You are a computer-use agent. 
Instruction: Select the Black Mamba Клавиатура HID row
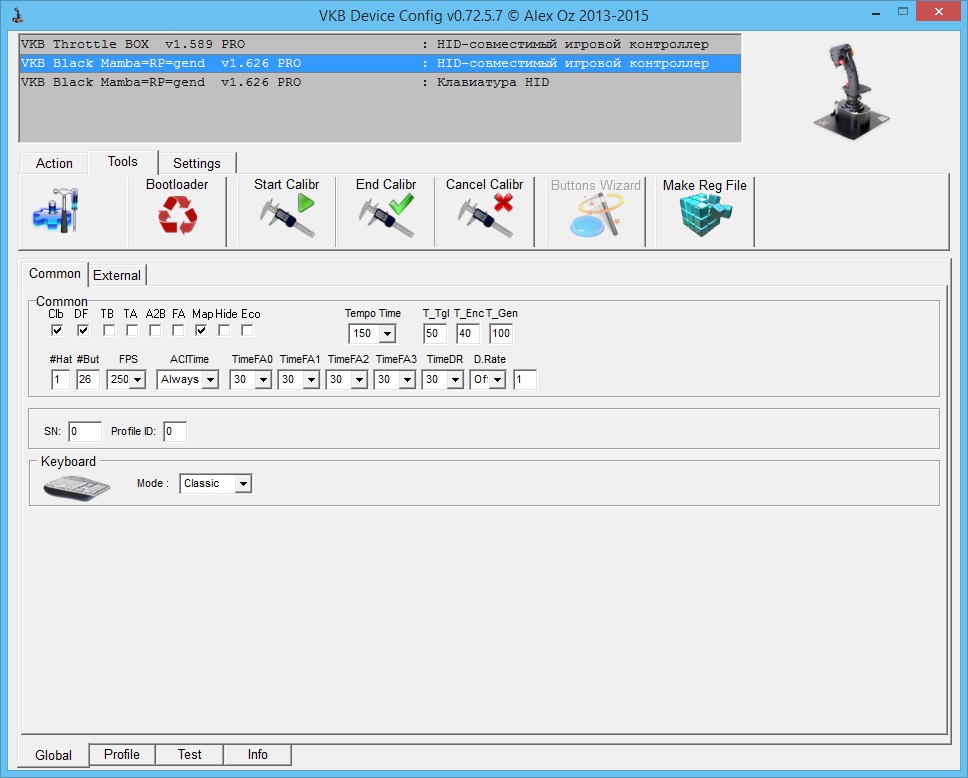coord(380,83)
